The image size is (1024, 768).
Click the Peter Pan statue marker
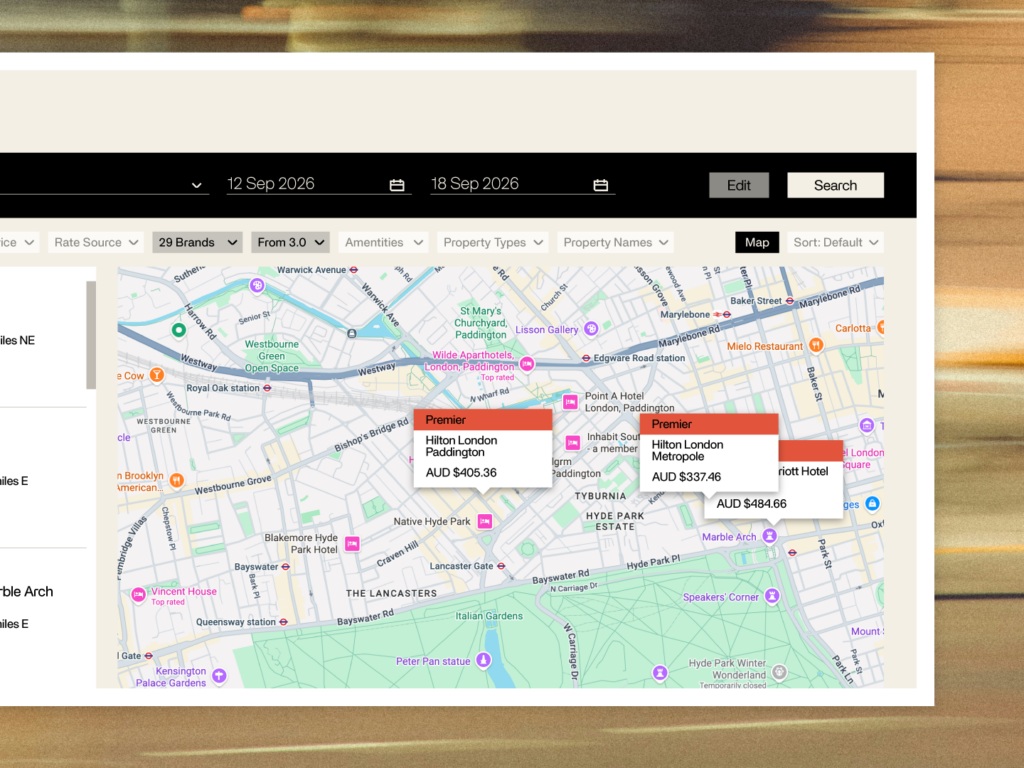[x=483, y=660]
